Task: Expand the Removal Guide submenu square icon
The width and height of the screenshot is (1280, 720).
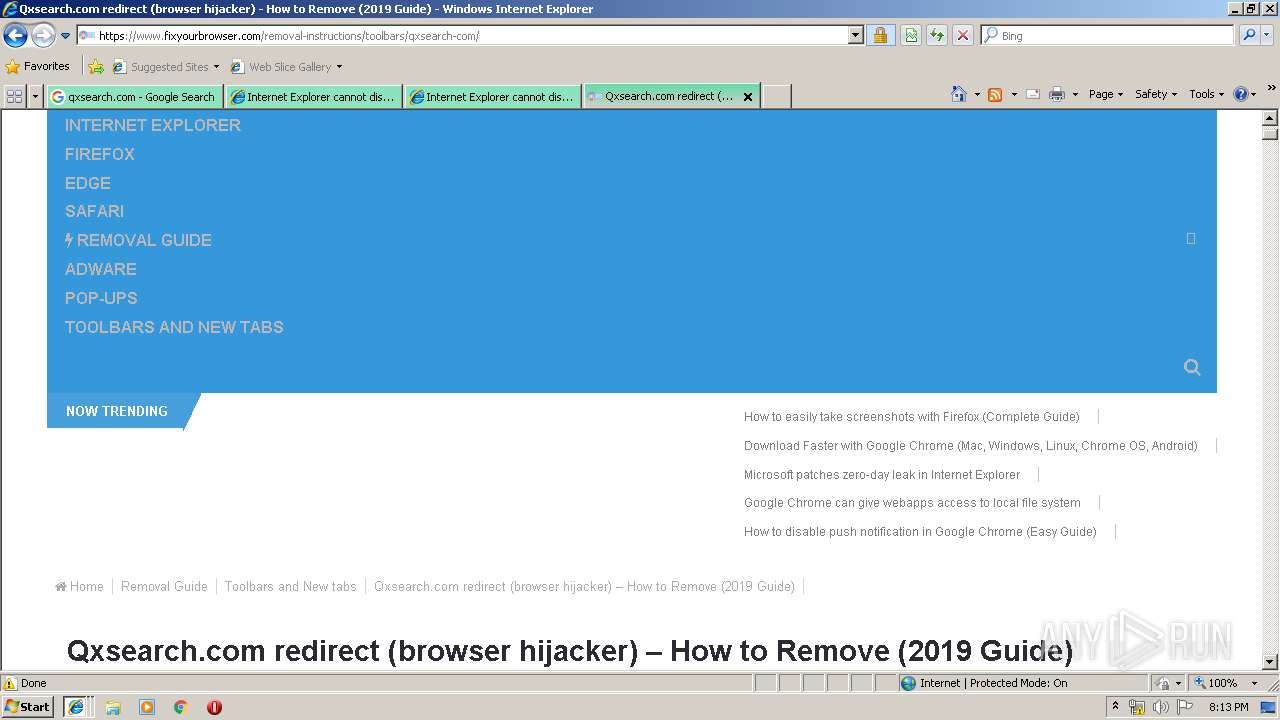Action: (x=1191, y=239)
